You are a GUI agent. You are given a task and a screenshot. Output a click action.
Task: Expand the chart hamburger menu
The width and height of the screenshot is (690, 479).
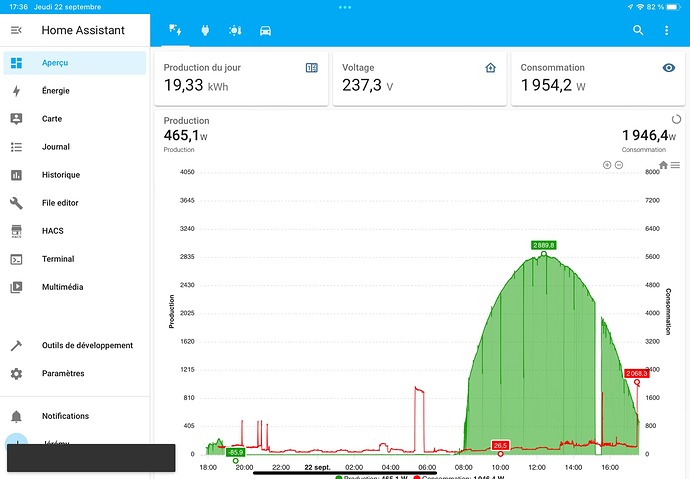[x=676, y=165]
